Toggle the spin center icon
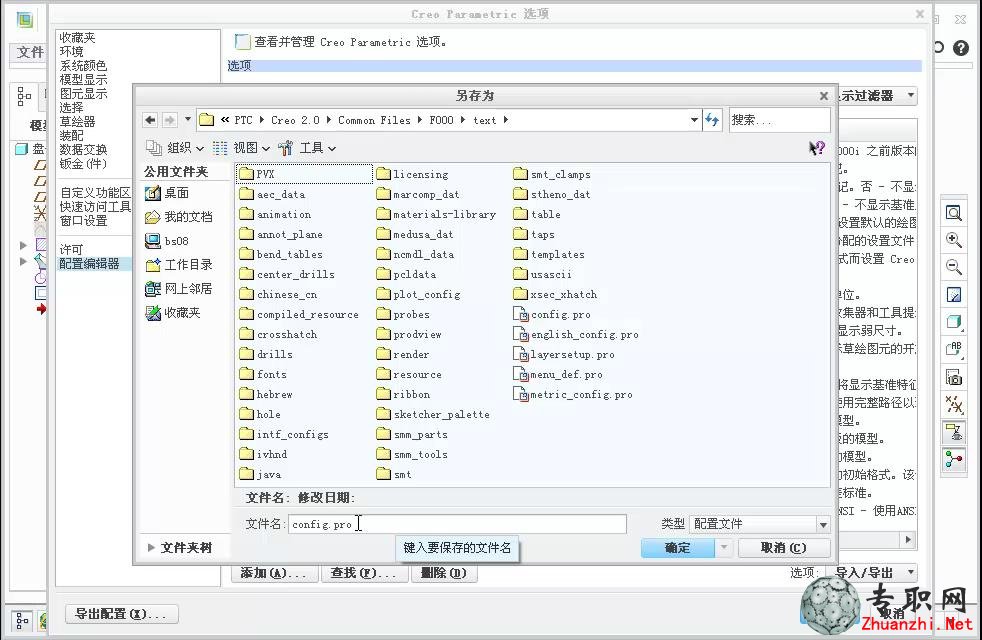This screenshot has width=982, height=640. click(x=954, y=460)
